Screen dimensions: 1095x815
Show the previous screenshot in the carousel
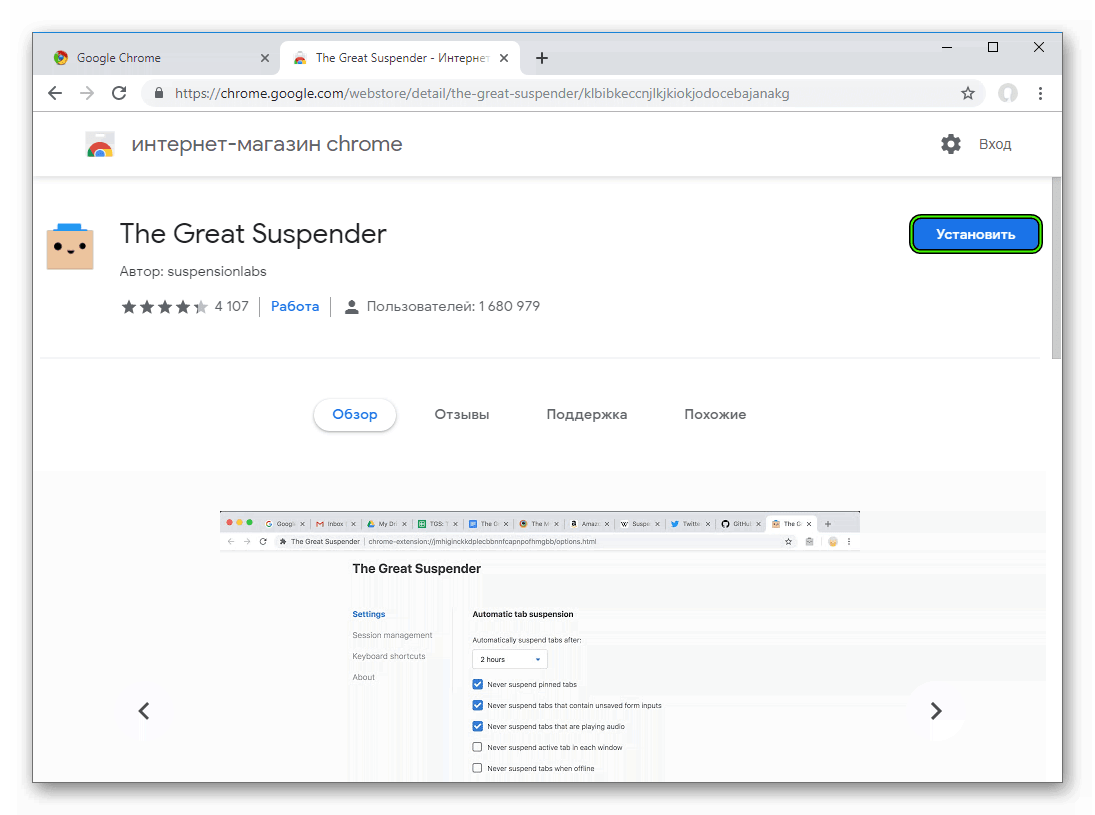144,711
